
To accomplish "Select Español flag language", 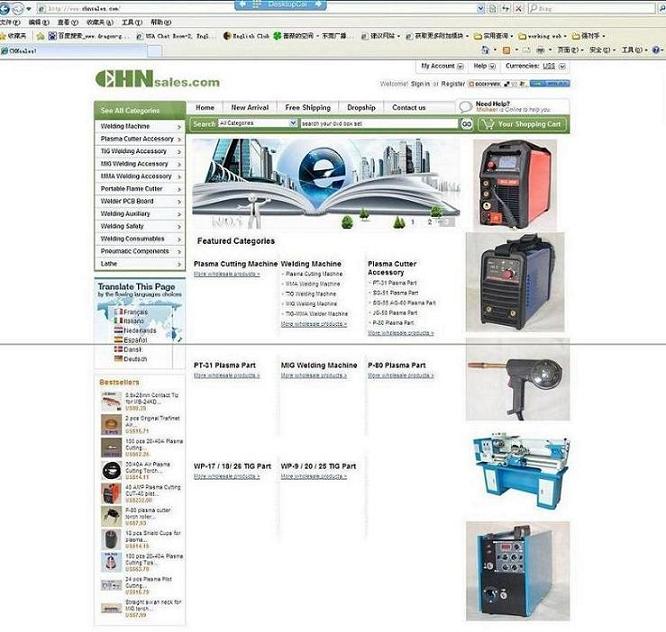I will [x=131, y=340].
